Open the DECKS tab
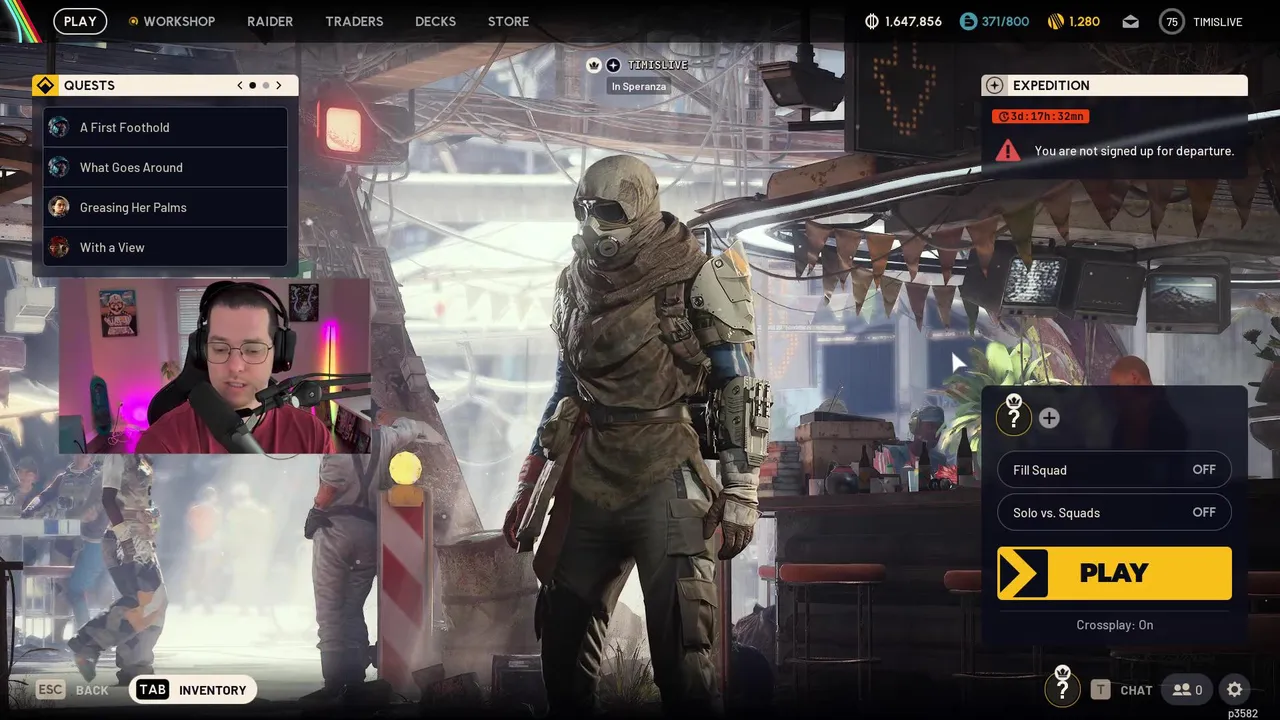Viewport: 1280px width, 720px height. [x=435, y=21]
